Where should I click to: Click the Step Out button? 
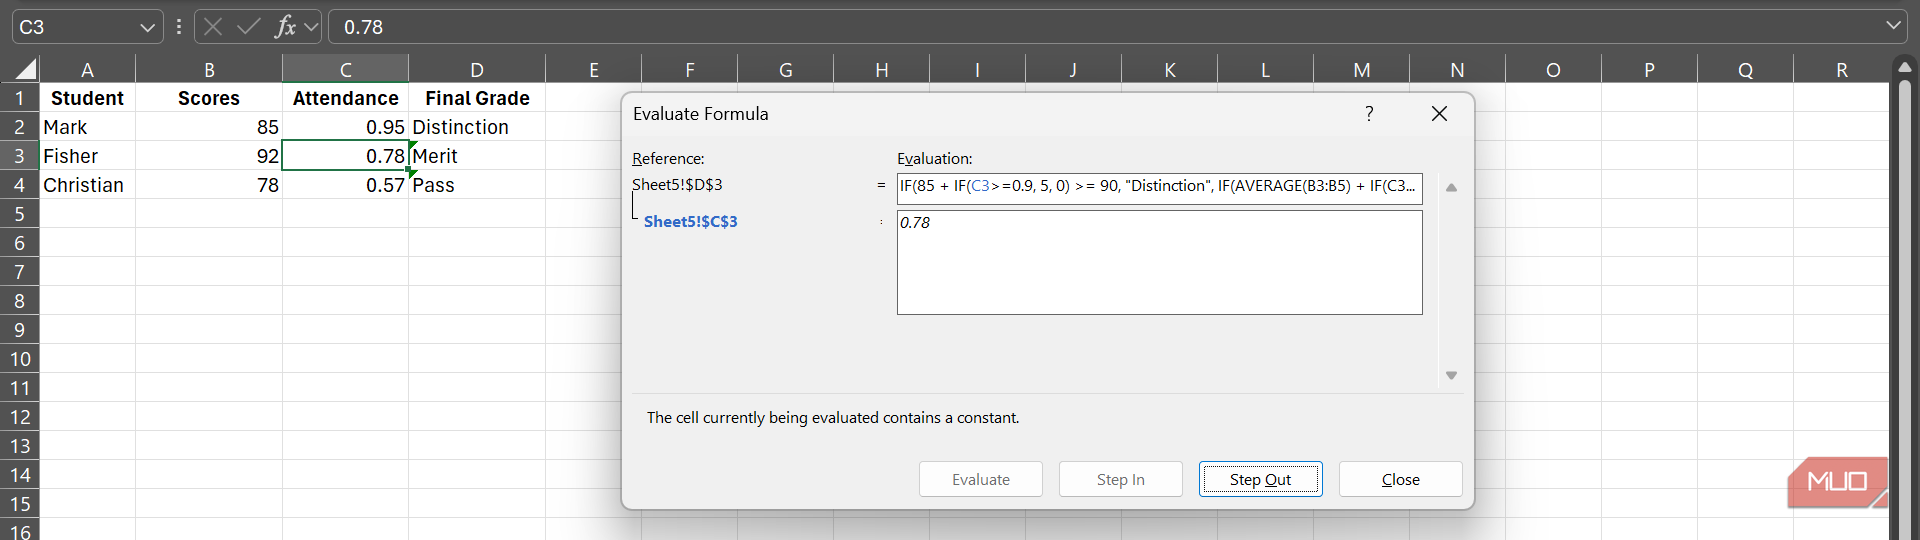(x=1260, y=479)
